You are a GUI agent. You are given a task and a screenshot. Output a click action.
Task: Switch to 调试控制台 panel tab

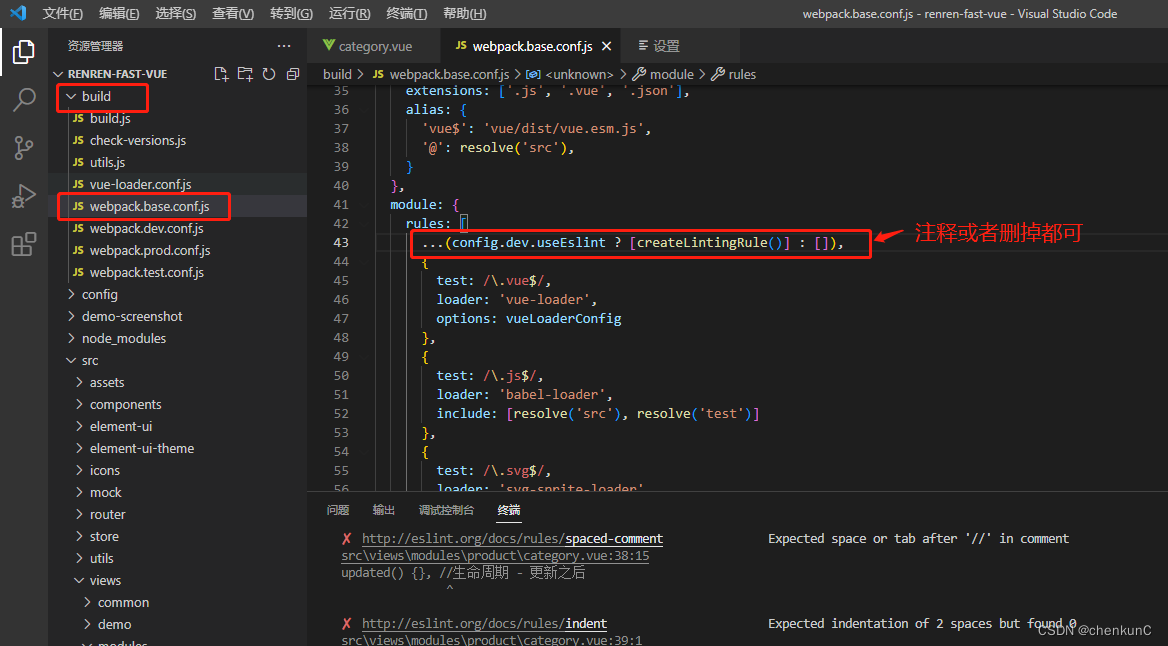coord(446,510)
